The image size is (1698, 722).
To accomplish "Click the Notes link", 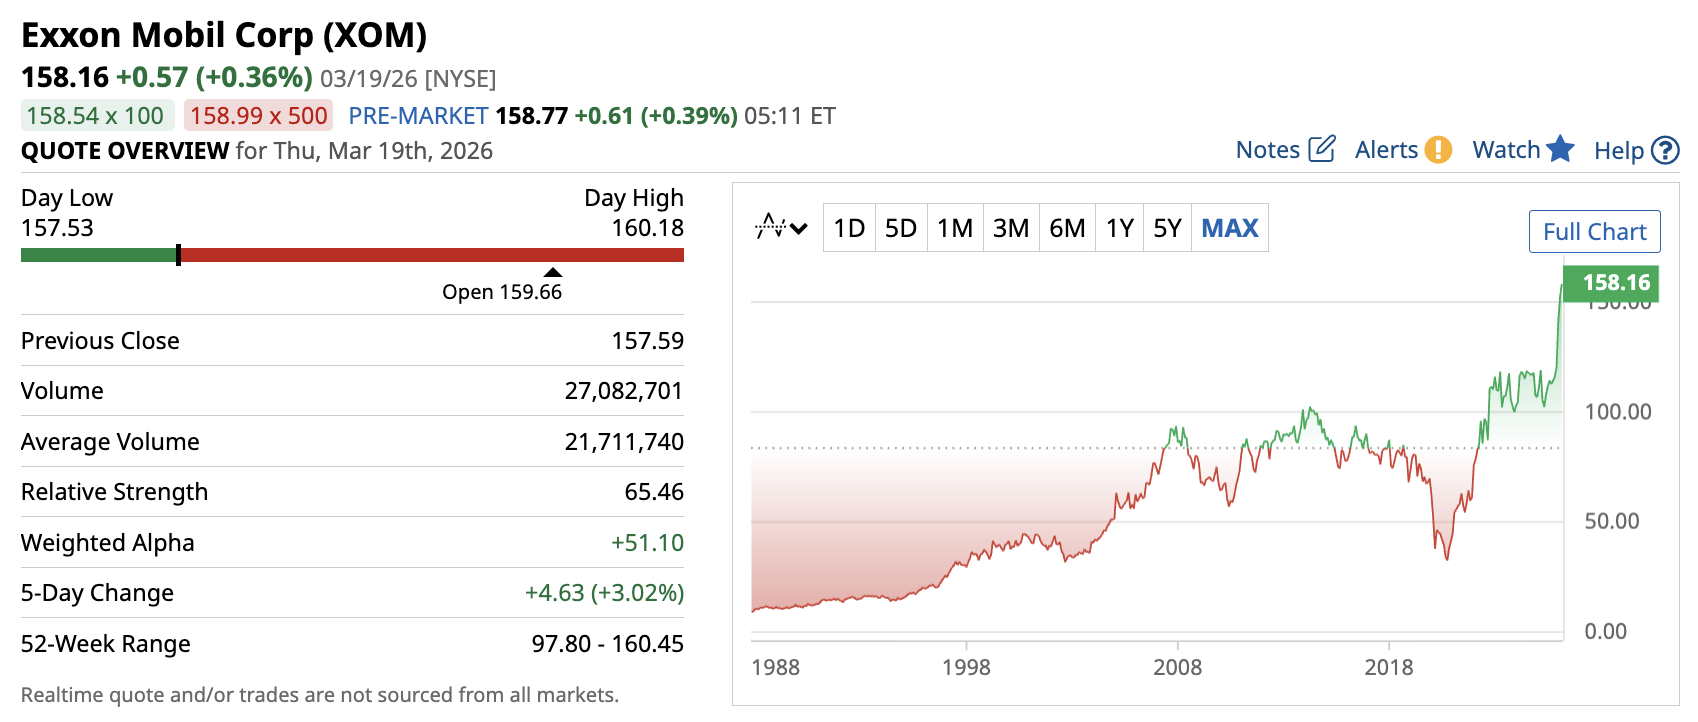I will [x=1267, y=150].
